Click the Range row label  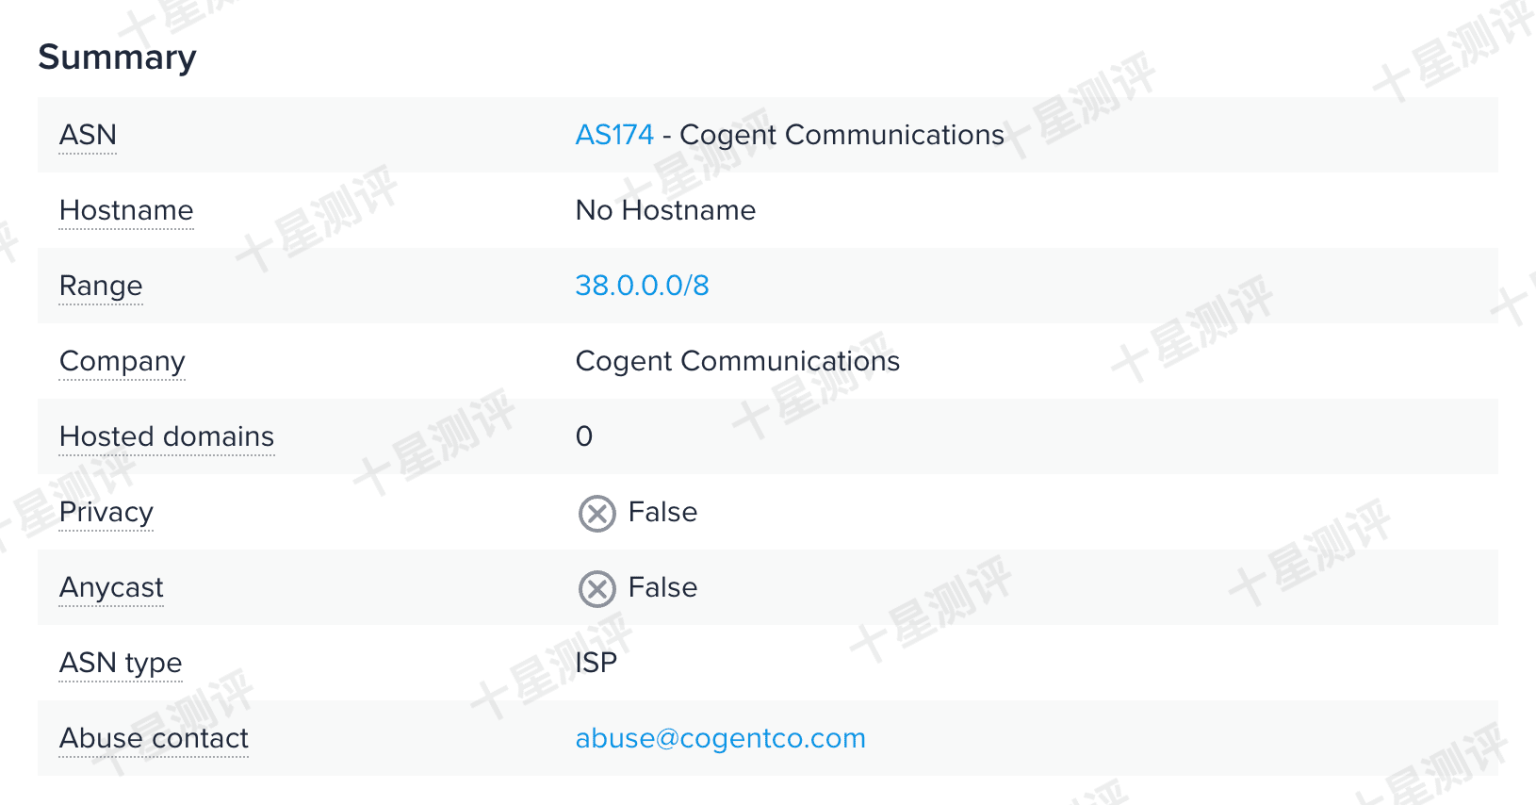101,286
